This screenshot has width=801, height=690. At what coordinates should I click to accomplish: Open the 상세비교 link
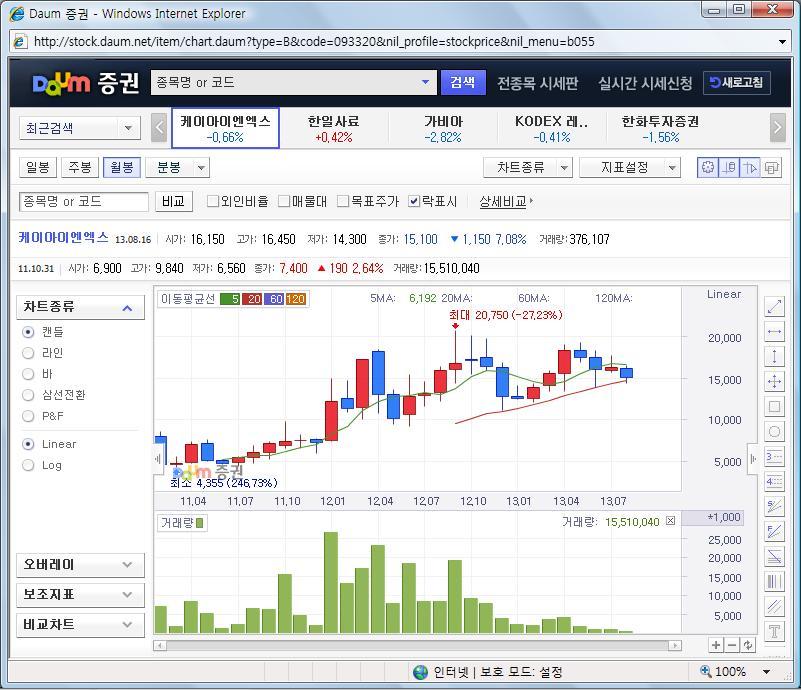(x=505, y=201)
